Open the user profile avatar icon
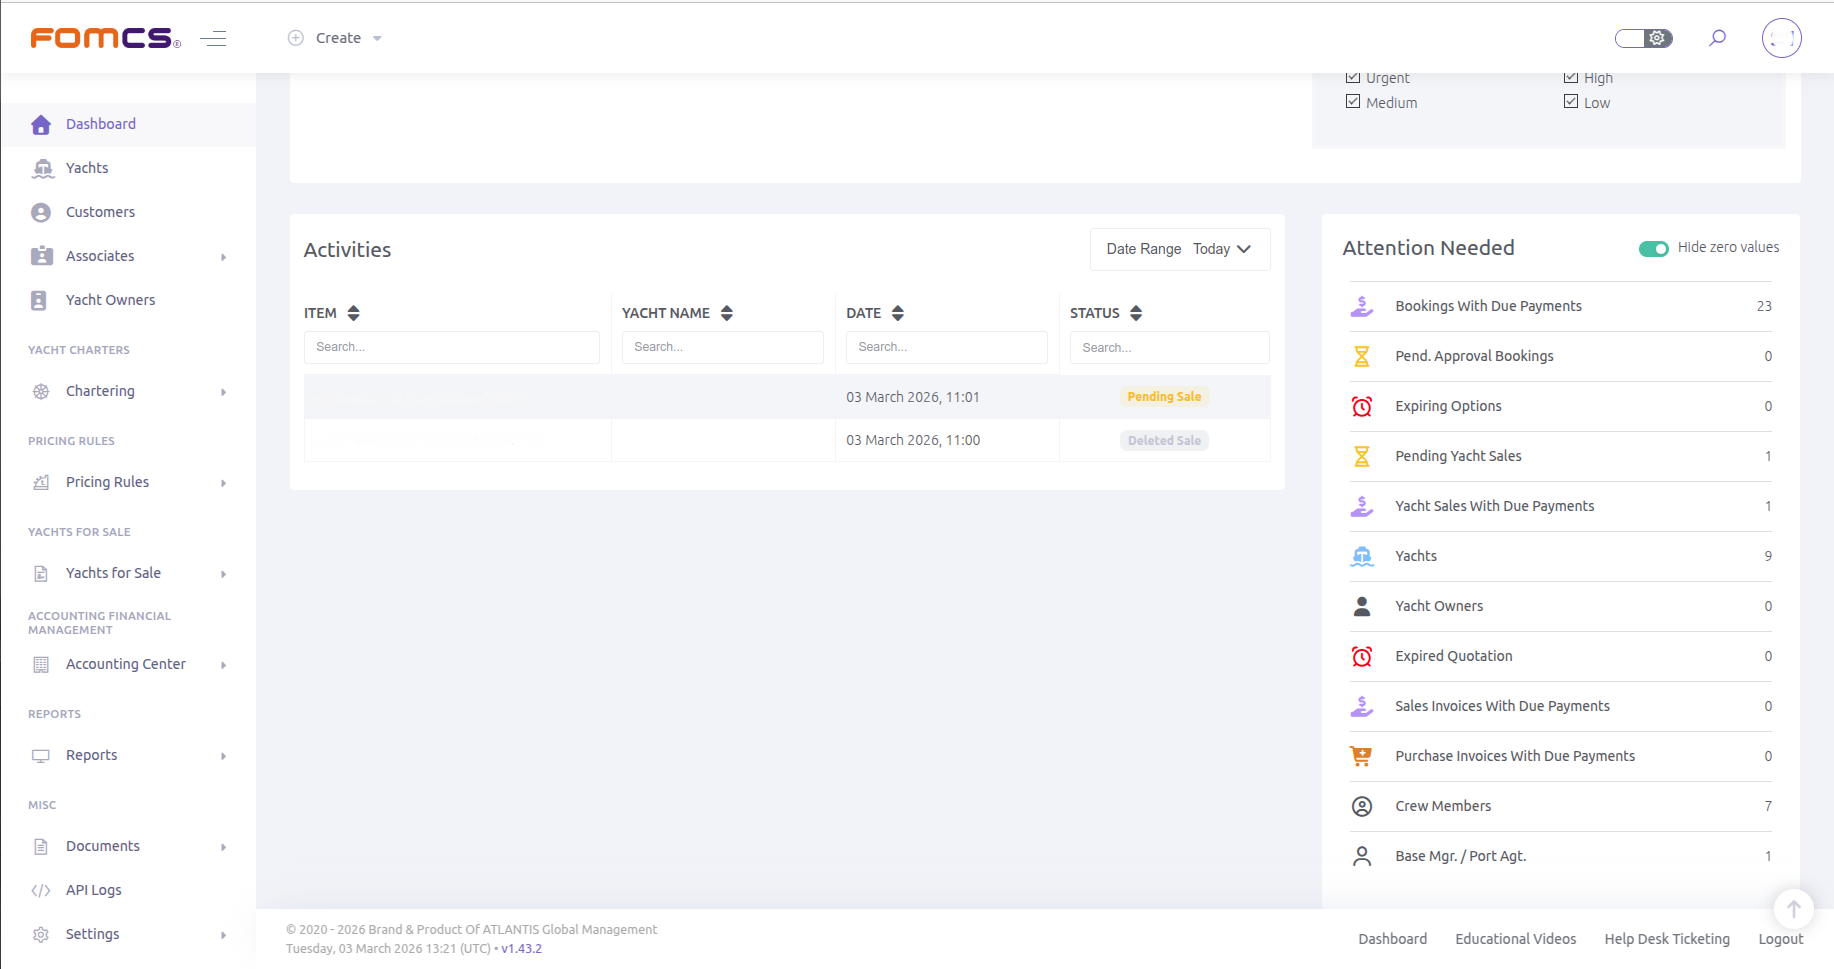The width and height of the screenshot is (1834, 969). click(1781, 38)
